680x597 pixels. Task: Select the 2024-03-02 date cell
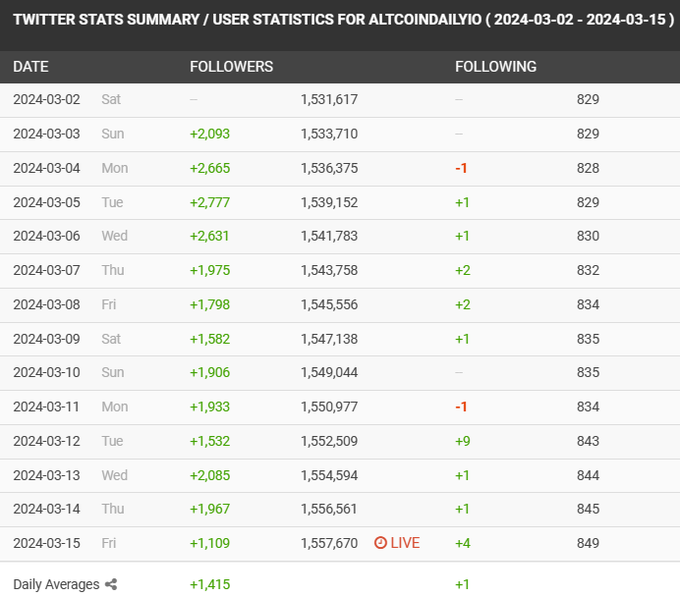(x=46, y=99)
